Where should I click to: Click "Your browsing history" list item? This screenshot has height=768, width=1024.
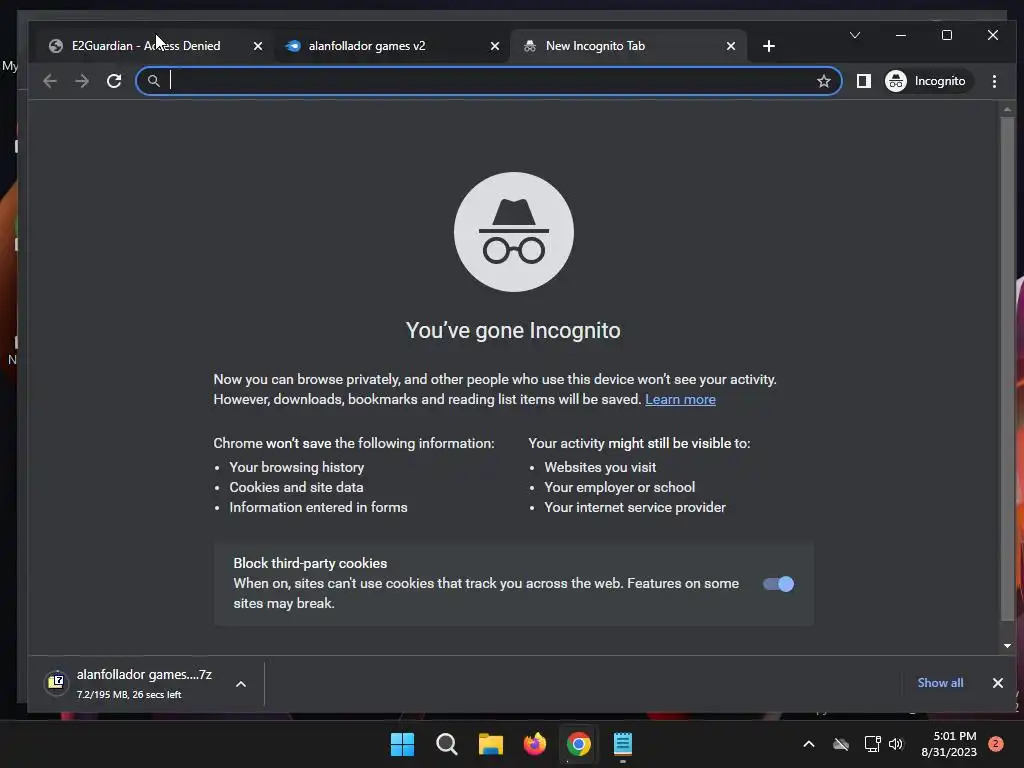(x=296, y=467)
